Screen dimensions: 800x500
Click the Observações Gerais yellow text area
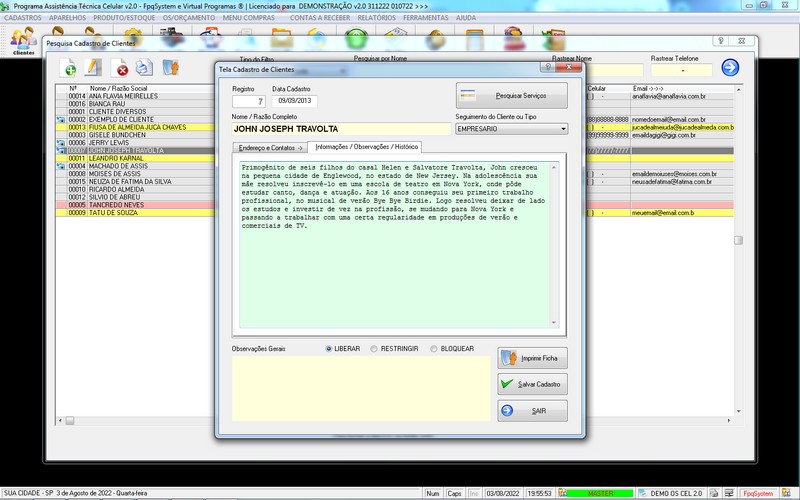point(361,389)
